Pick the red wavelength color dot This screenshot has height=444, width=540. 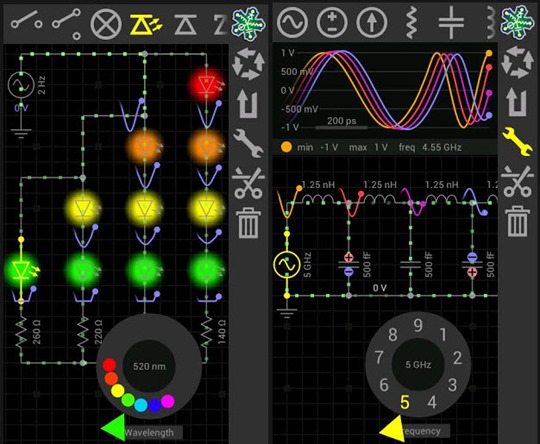click(x=110, y=365)
